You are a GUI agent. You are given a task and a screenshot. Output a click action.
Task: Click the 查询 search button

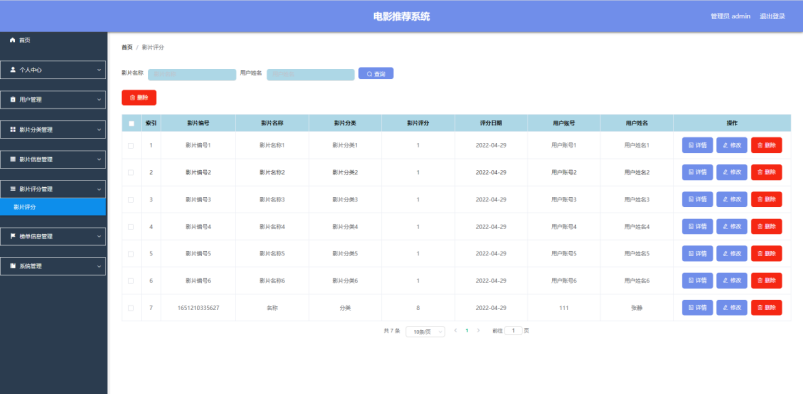coord(376,73)
